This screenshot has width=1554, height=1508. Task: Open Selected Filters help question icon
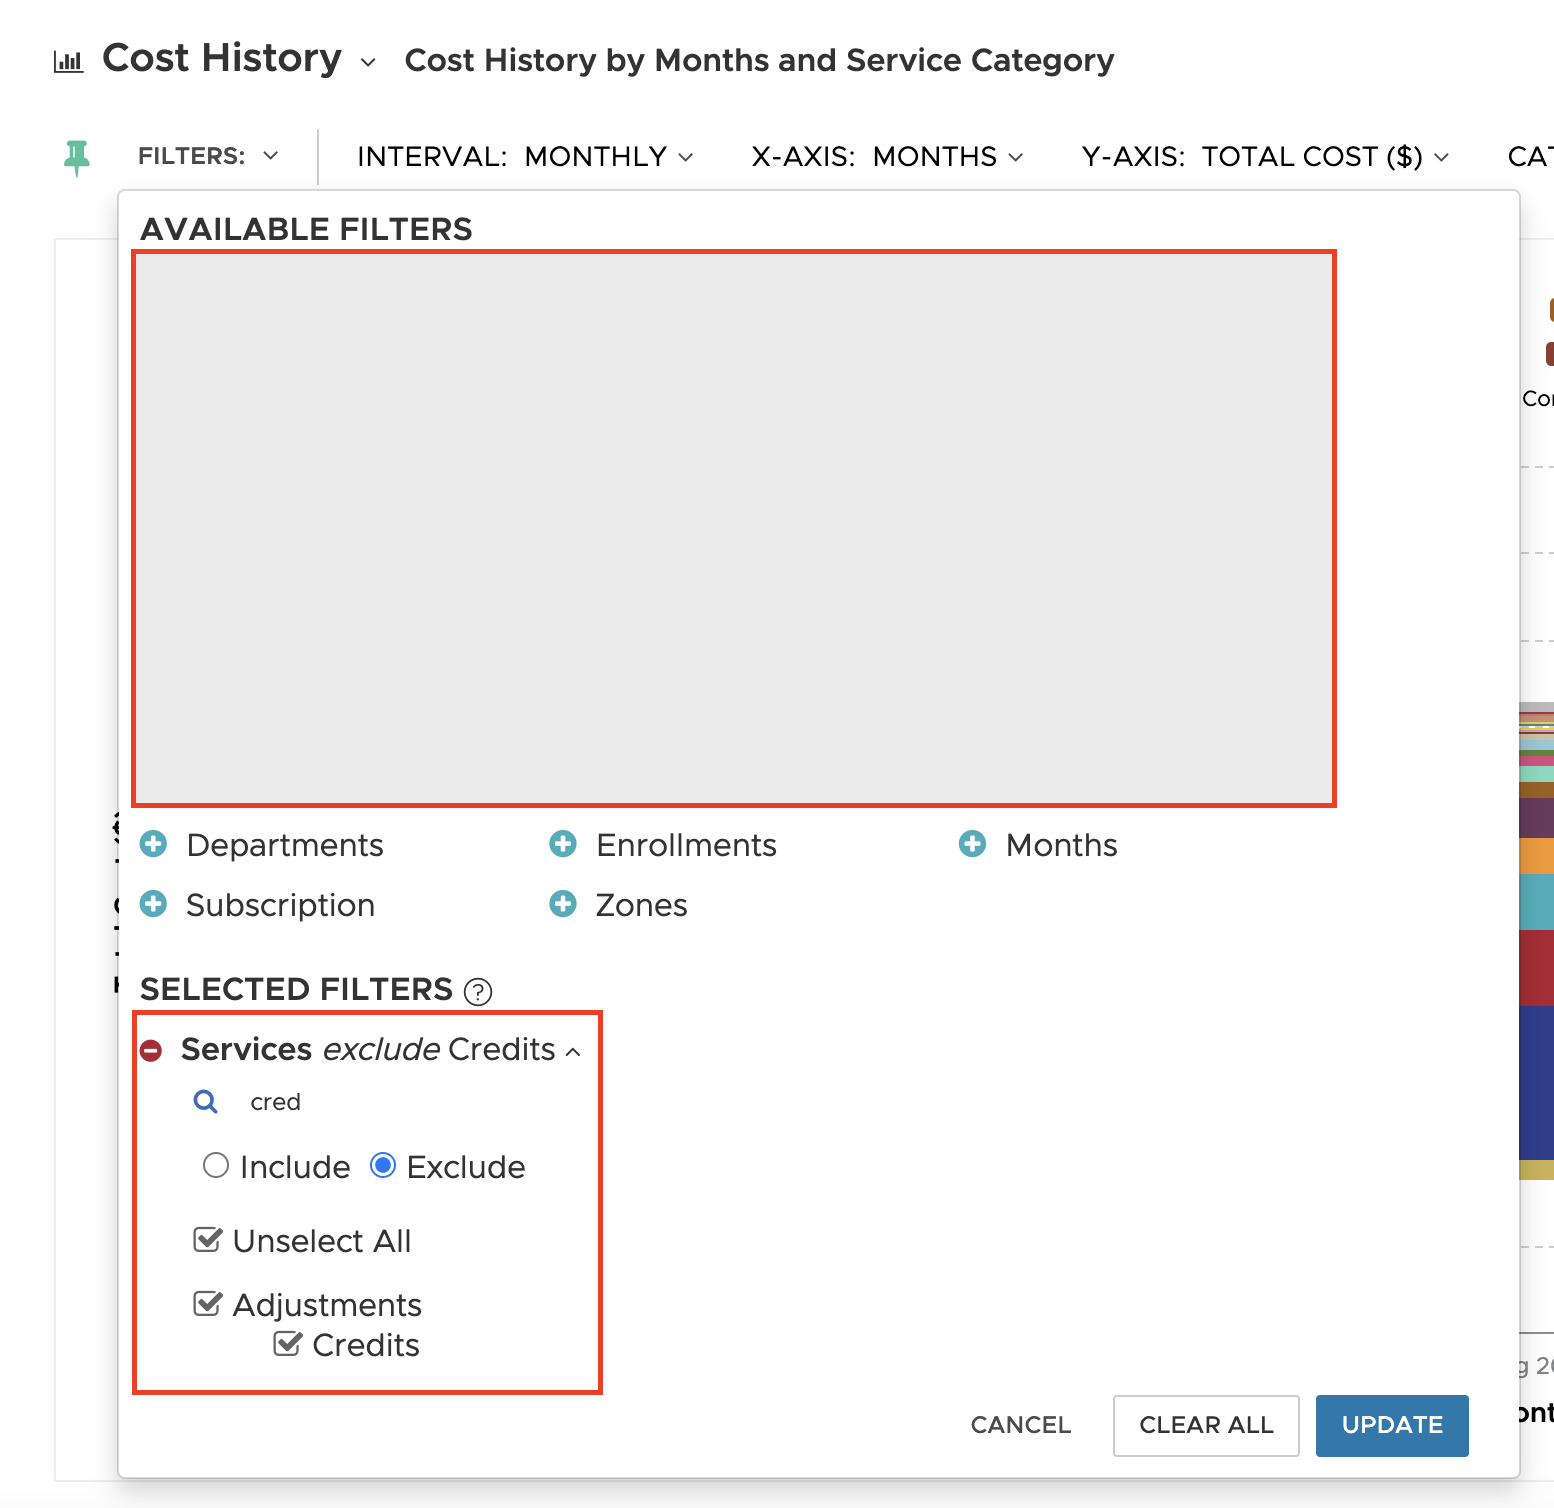(x=478, y=991)
